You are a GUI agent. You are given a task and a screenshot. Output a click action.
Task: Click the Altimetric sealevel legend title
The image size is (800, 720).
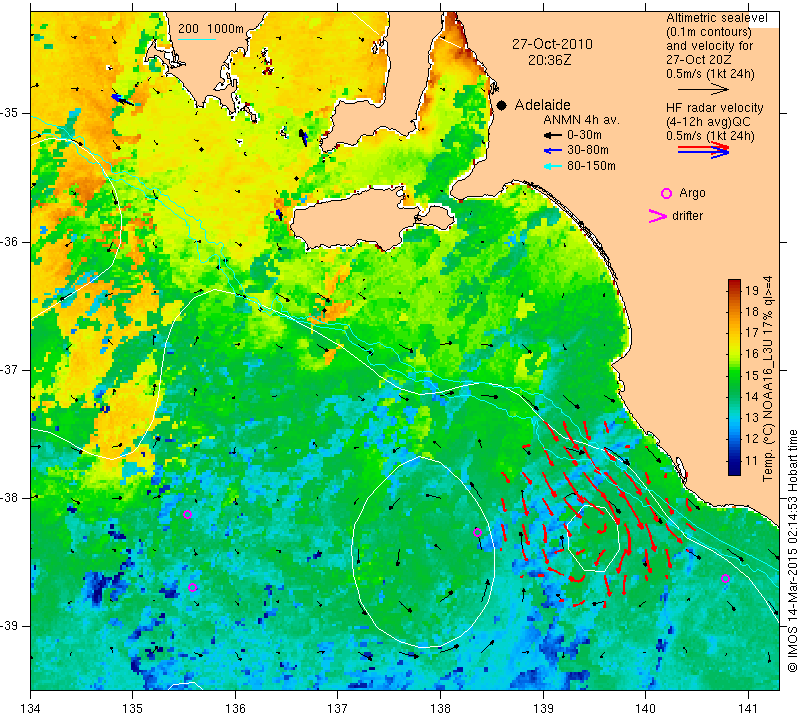[x=717, y=18]
